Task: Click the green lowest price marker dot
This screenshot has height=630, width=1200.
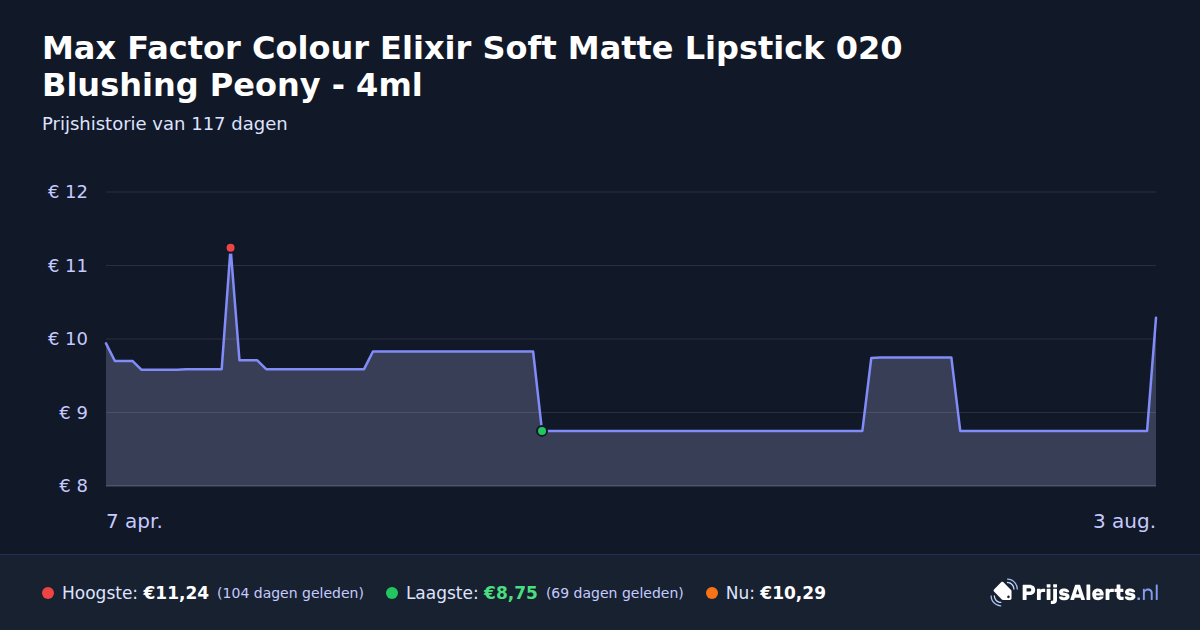Action: click(x=542, y=431)
